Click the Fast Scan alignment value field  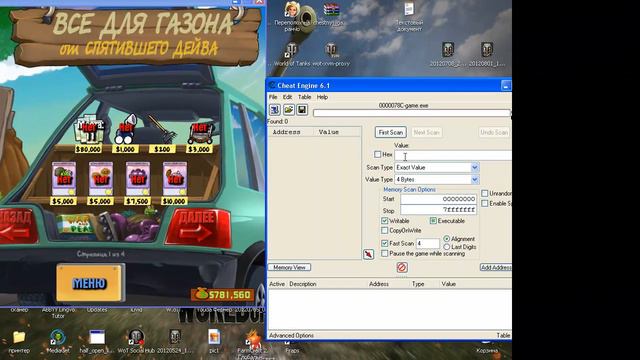coord(428,243)
